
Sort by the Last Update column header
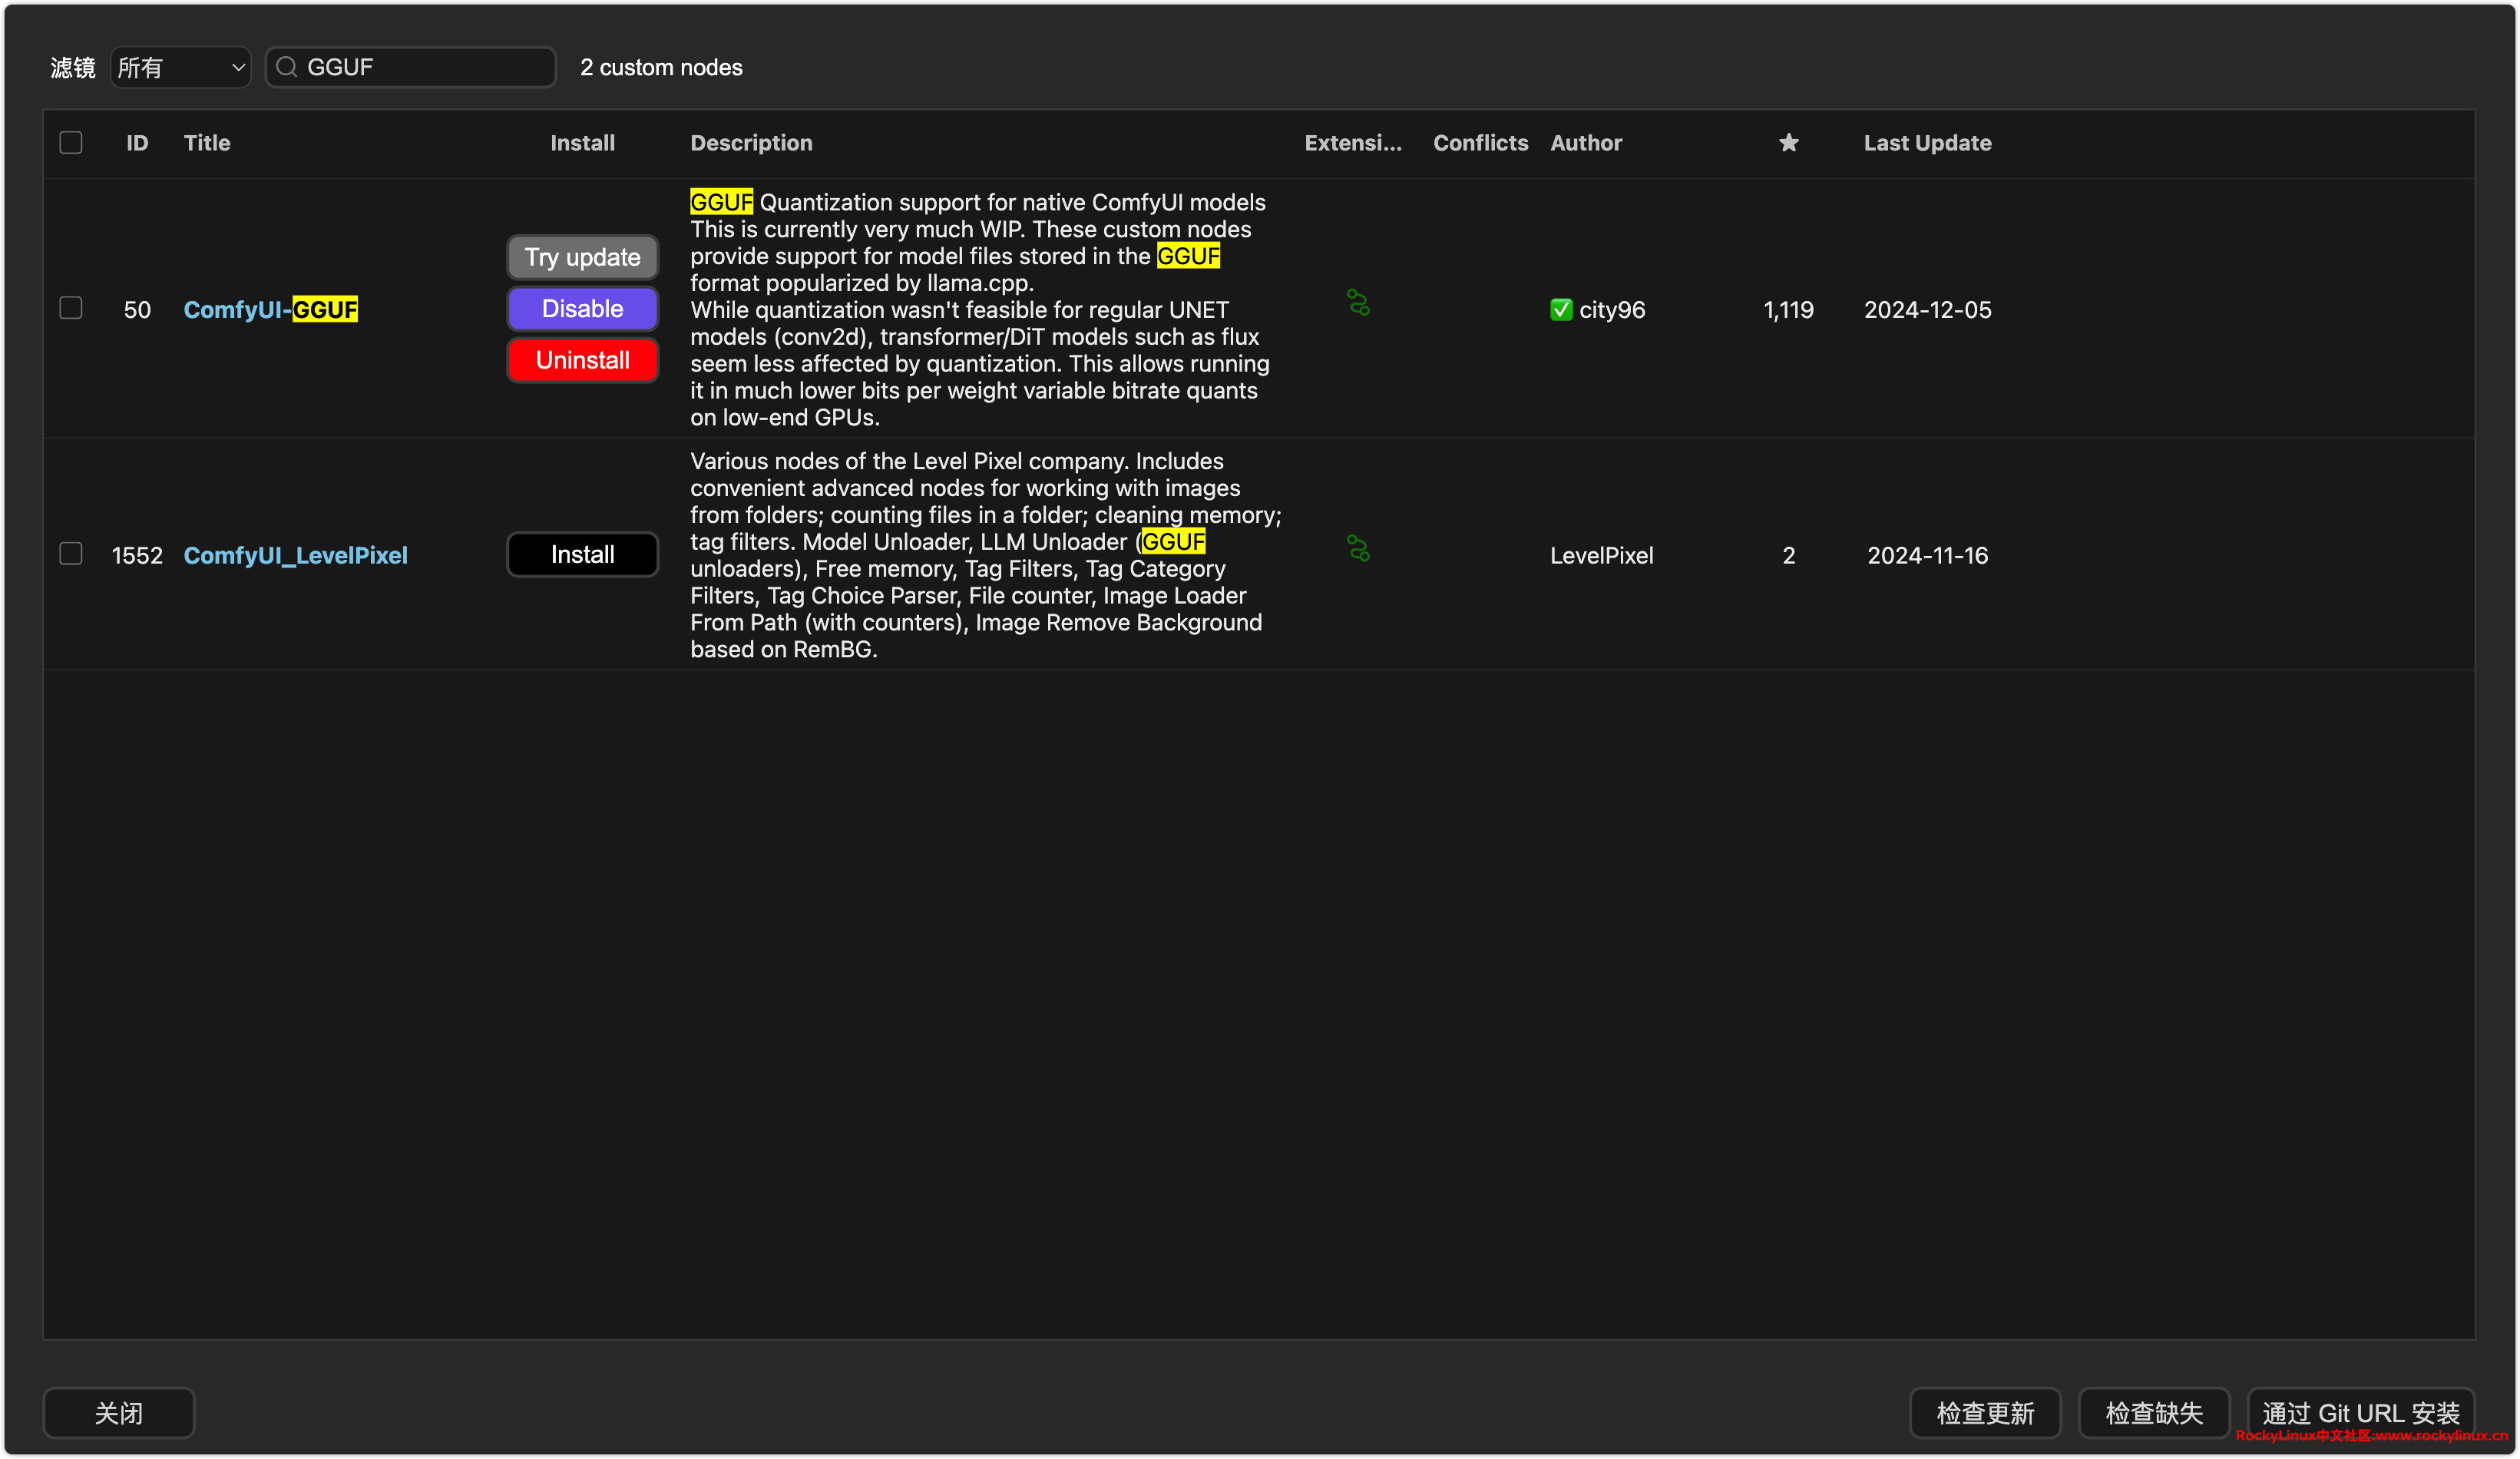coord(1926,143)
